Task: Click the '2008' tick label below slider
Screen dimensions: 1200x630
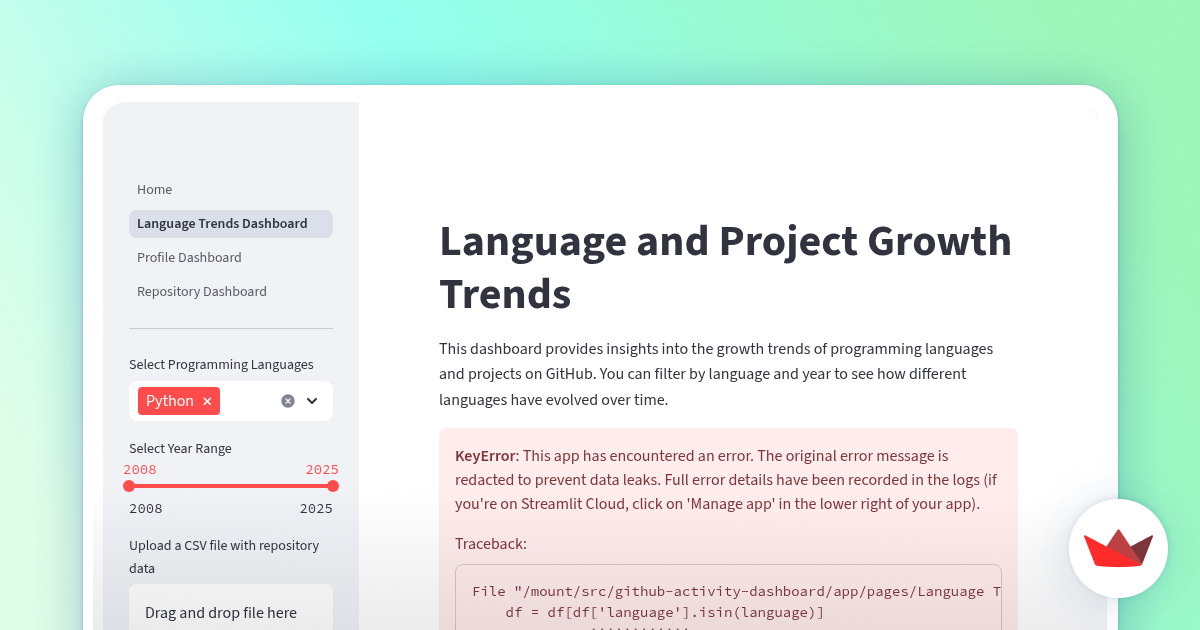Action: pos(146,509)
